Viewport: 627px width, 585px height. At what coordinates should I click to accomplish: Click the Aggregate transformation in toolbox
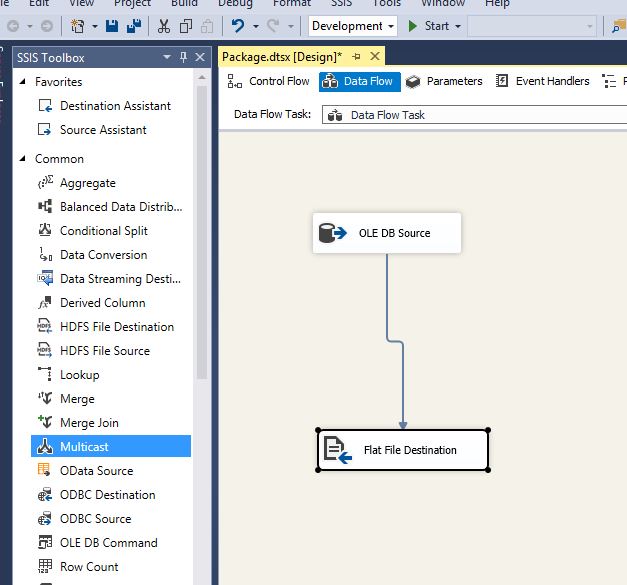pos(87,183)
